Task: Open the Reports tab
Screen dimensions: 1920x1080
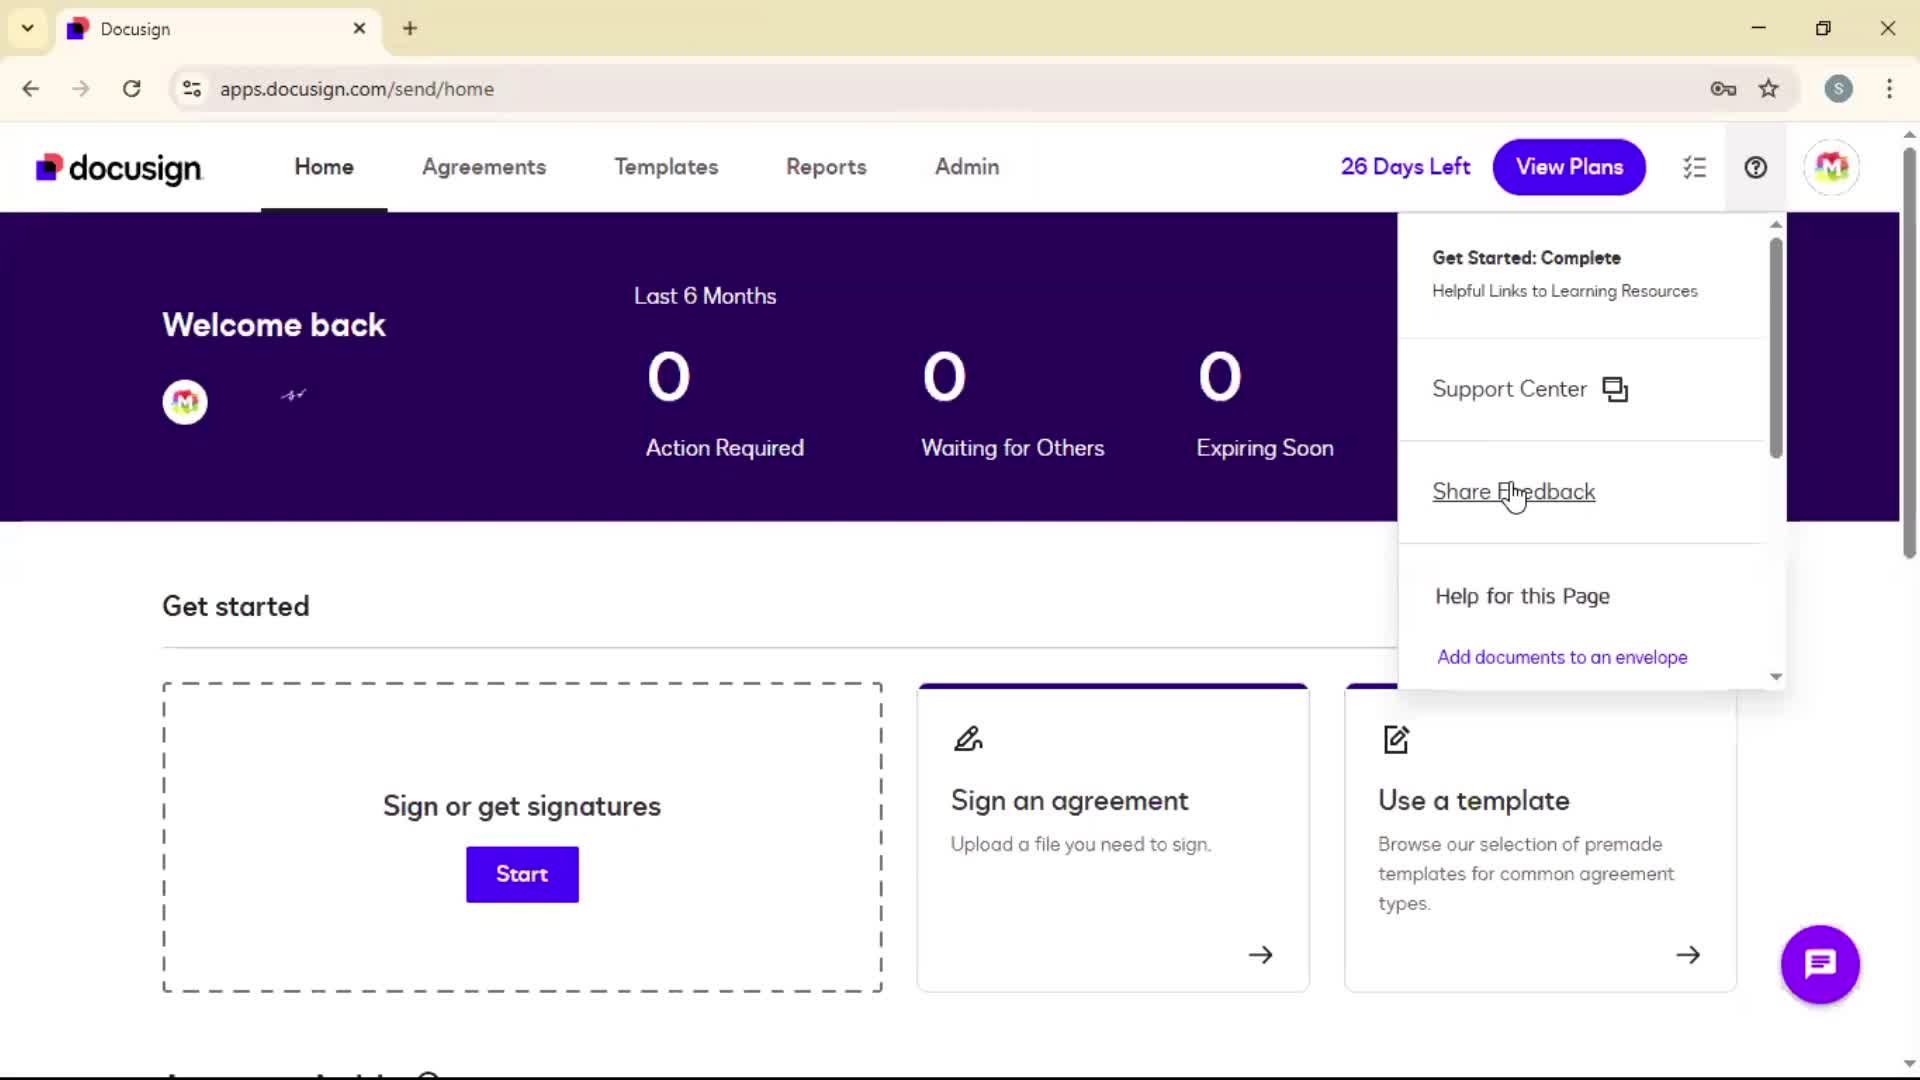Action: [826, 167]
